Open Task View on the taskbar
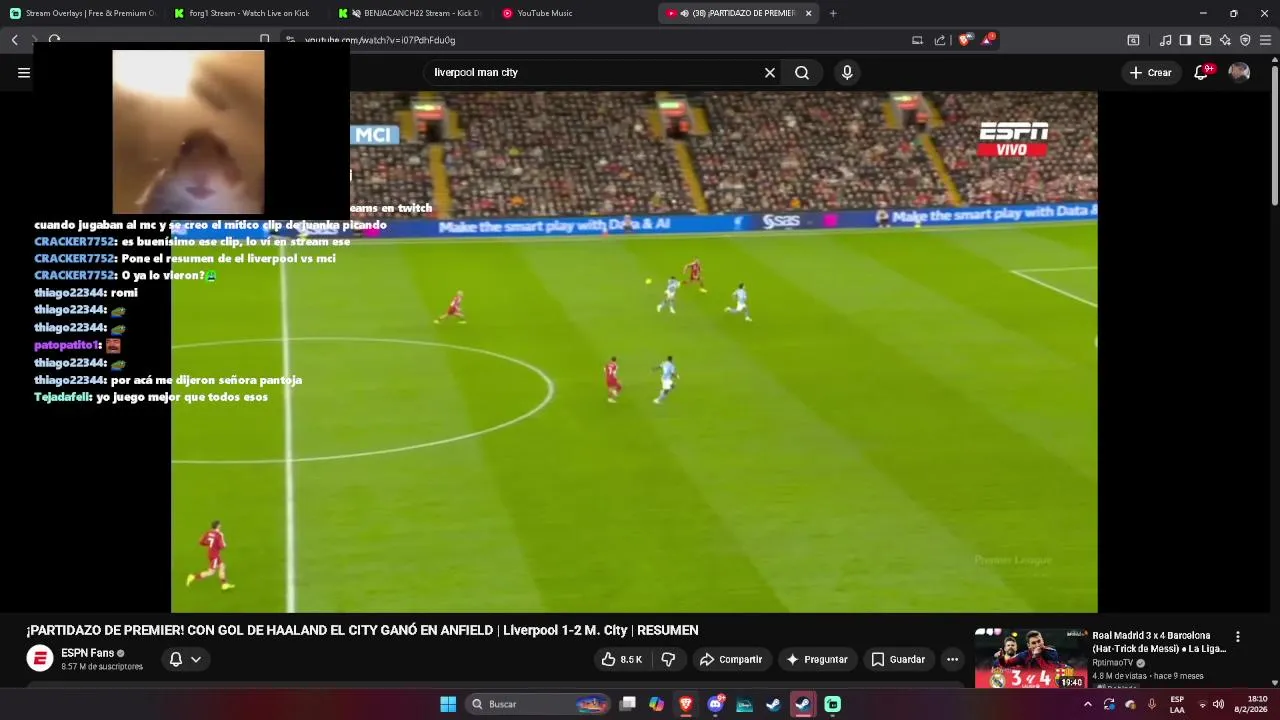This screenshot has width=1280, height=720. (628, 704)
